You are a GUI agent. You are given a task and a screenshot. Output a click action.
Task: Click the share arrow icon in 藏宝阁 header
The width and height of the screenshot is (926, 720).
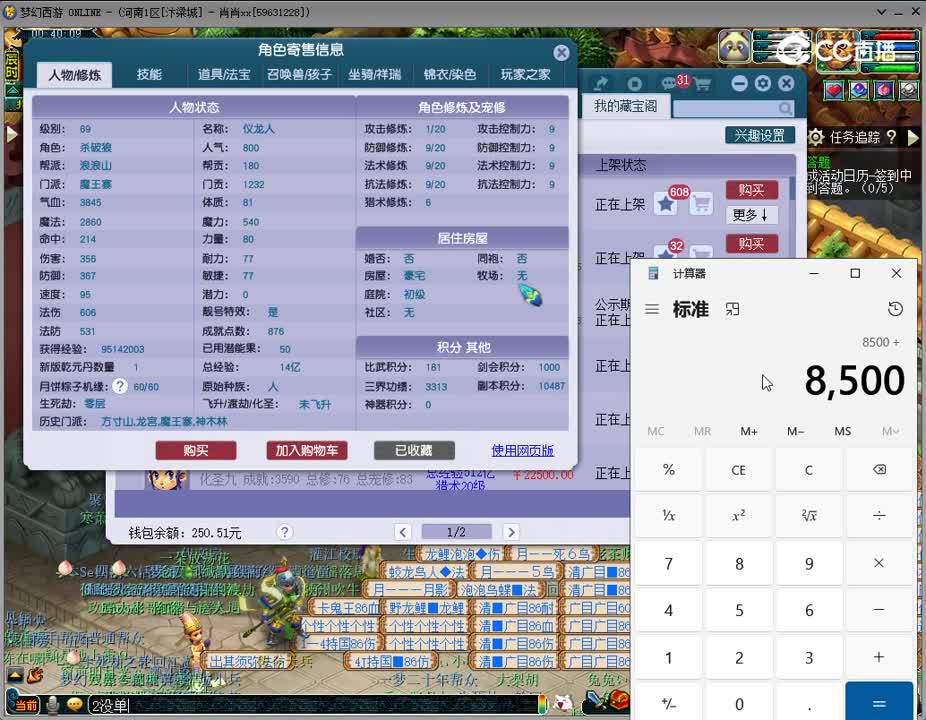(x=601, y=84)
